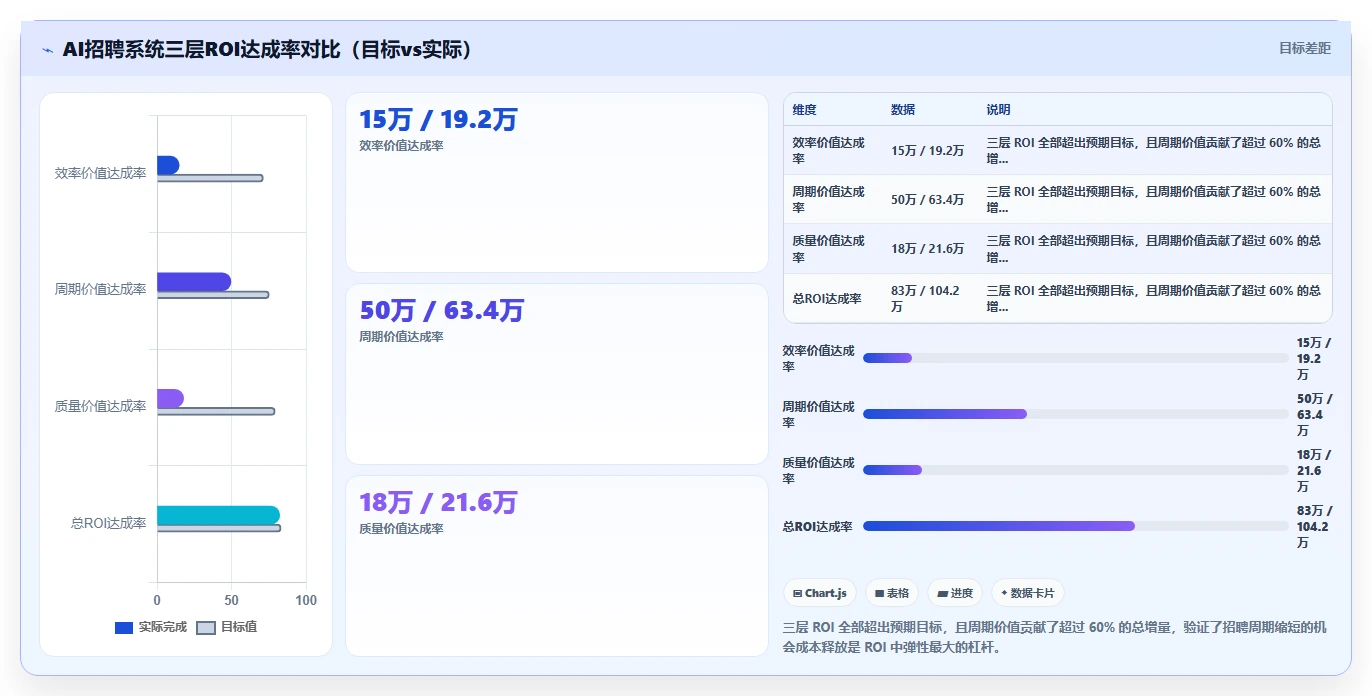Click the indigo 周期价值达成率 actual bar
This screenshot has width=1372, height=696.
click(x=194, y=282)
